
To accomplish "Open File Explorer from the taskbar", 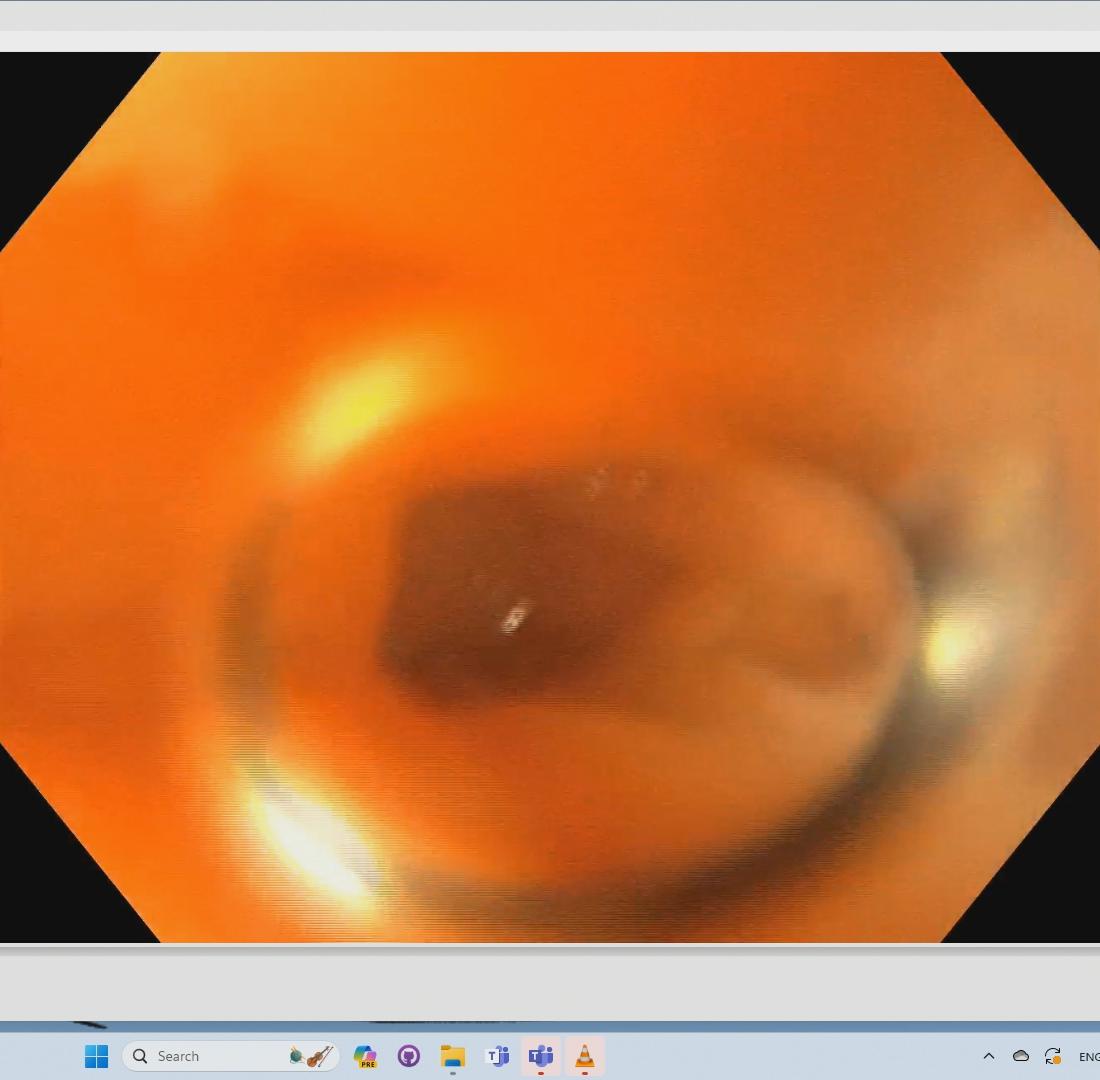I will (452, 1055).
